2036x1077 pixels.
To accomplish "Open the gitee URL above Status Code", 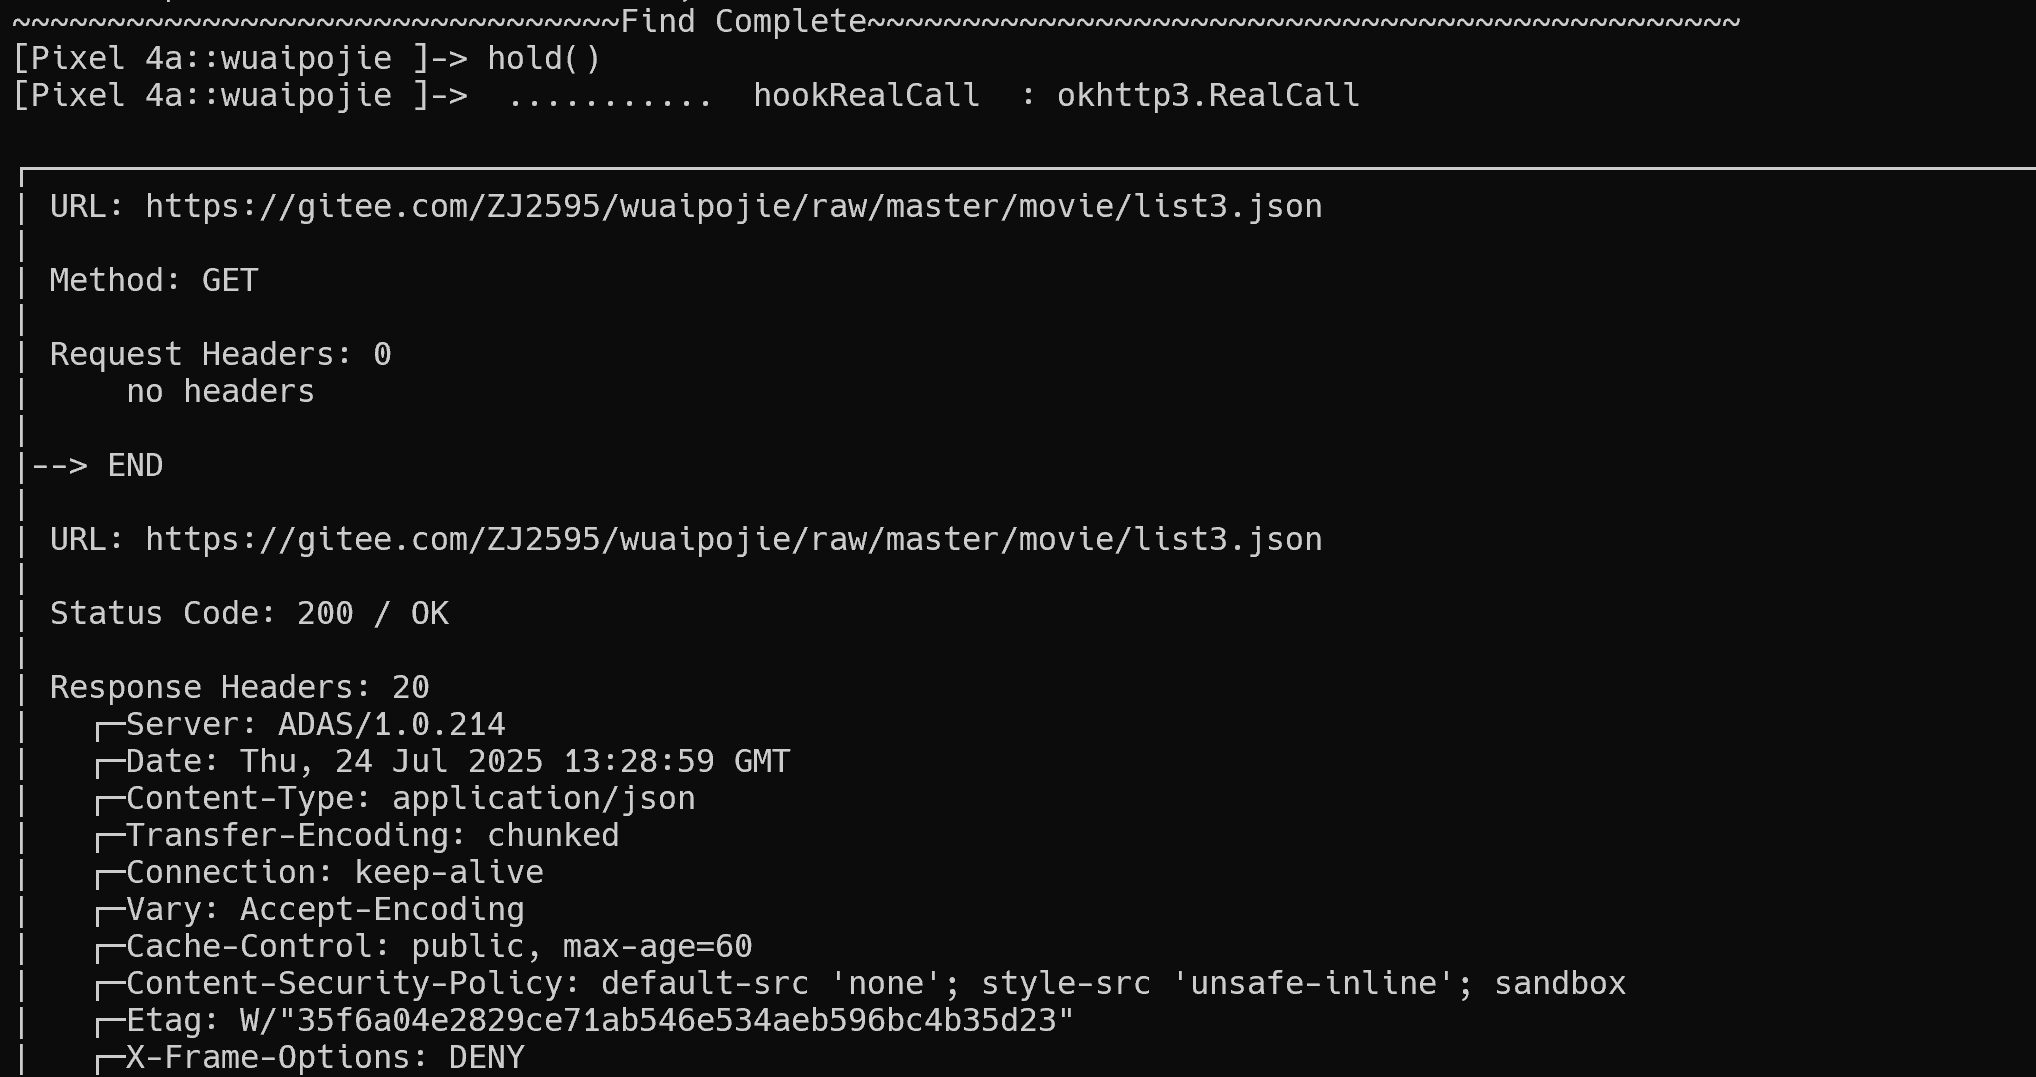I will tap(733, 540).
